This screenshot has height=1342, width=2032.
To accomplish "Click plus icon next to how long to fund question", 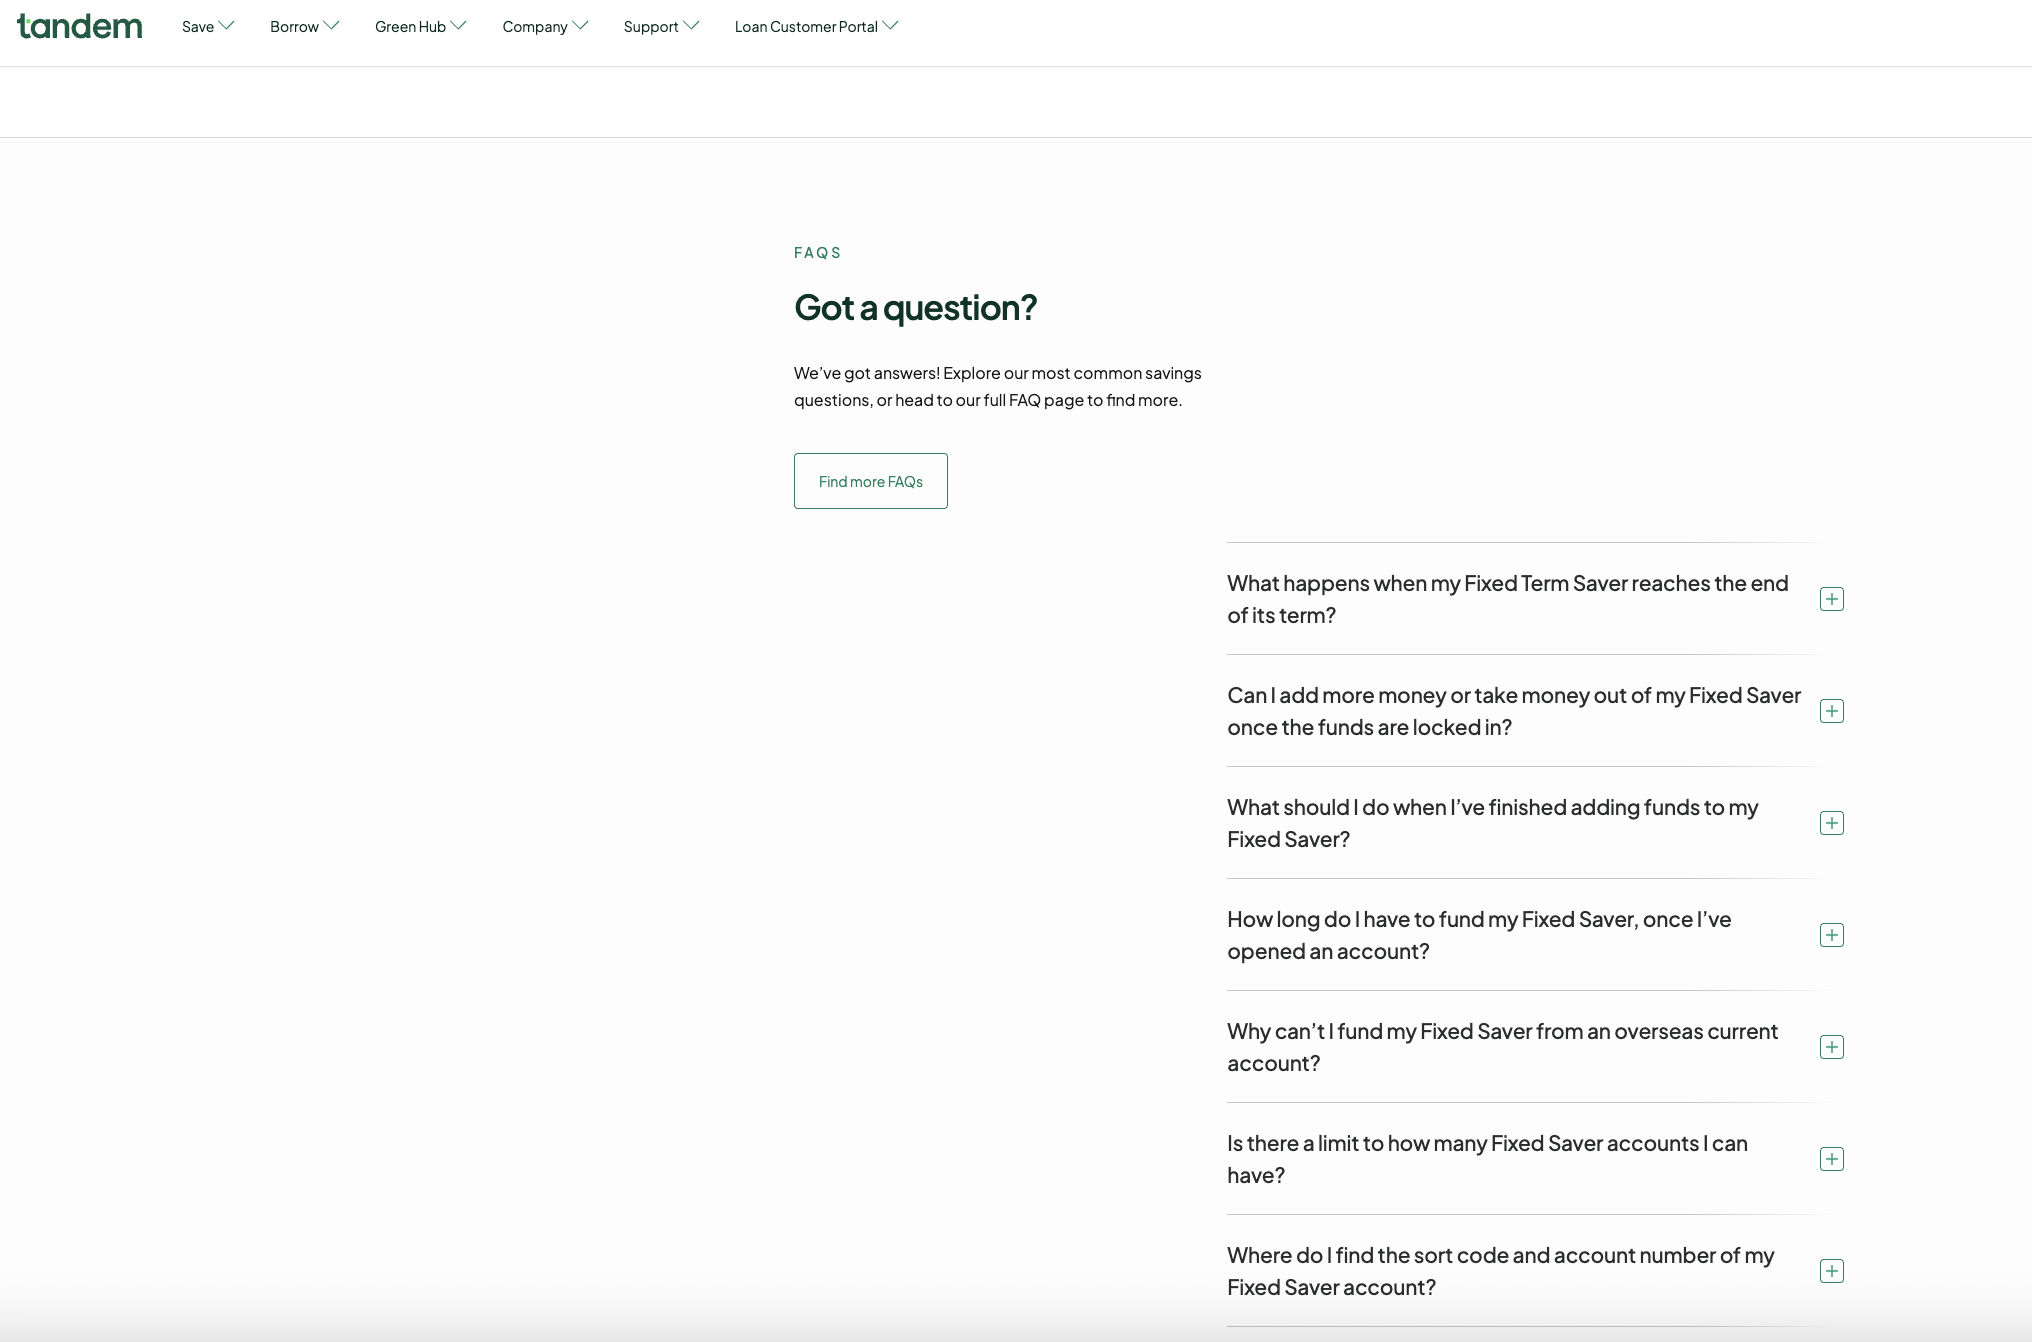I will pos(1831,935).
